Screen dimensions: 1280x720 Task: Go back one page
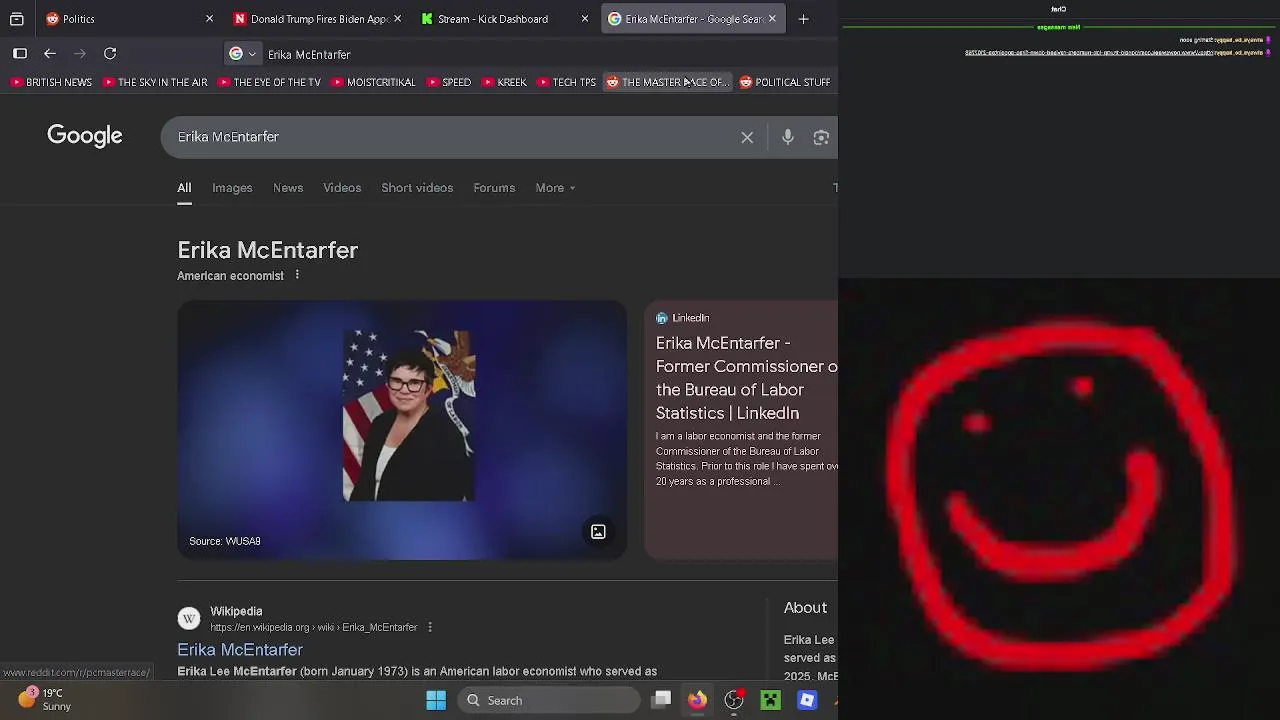pyautogui.click(x=50, y=53)
